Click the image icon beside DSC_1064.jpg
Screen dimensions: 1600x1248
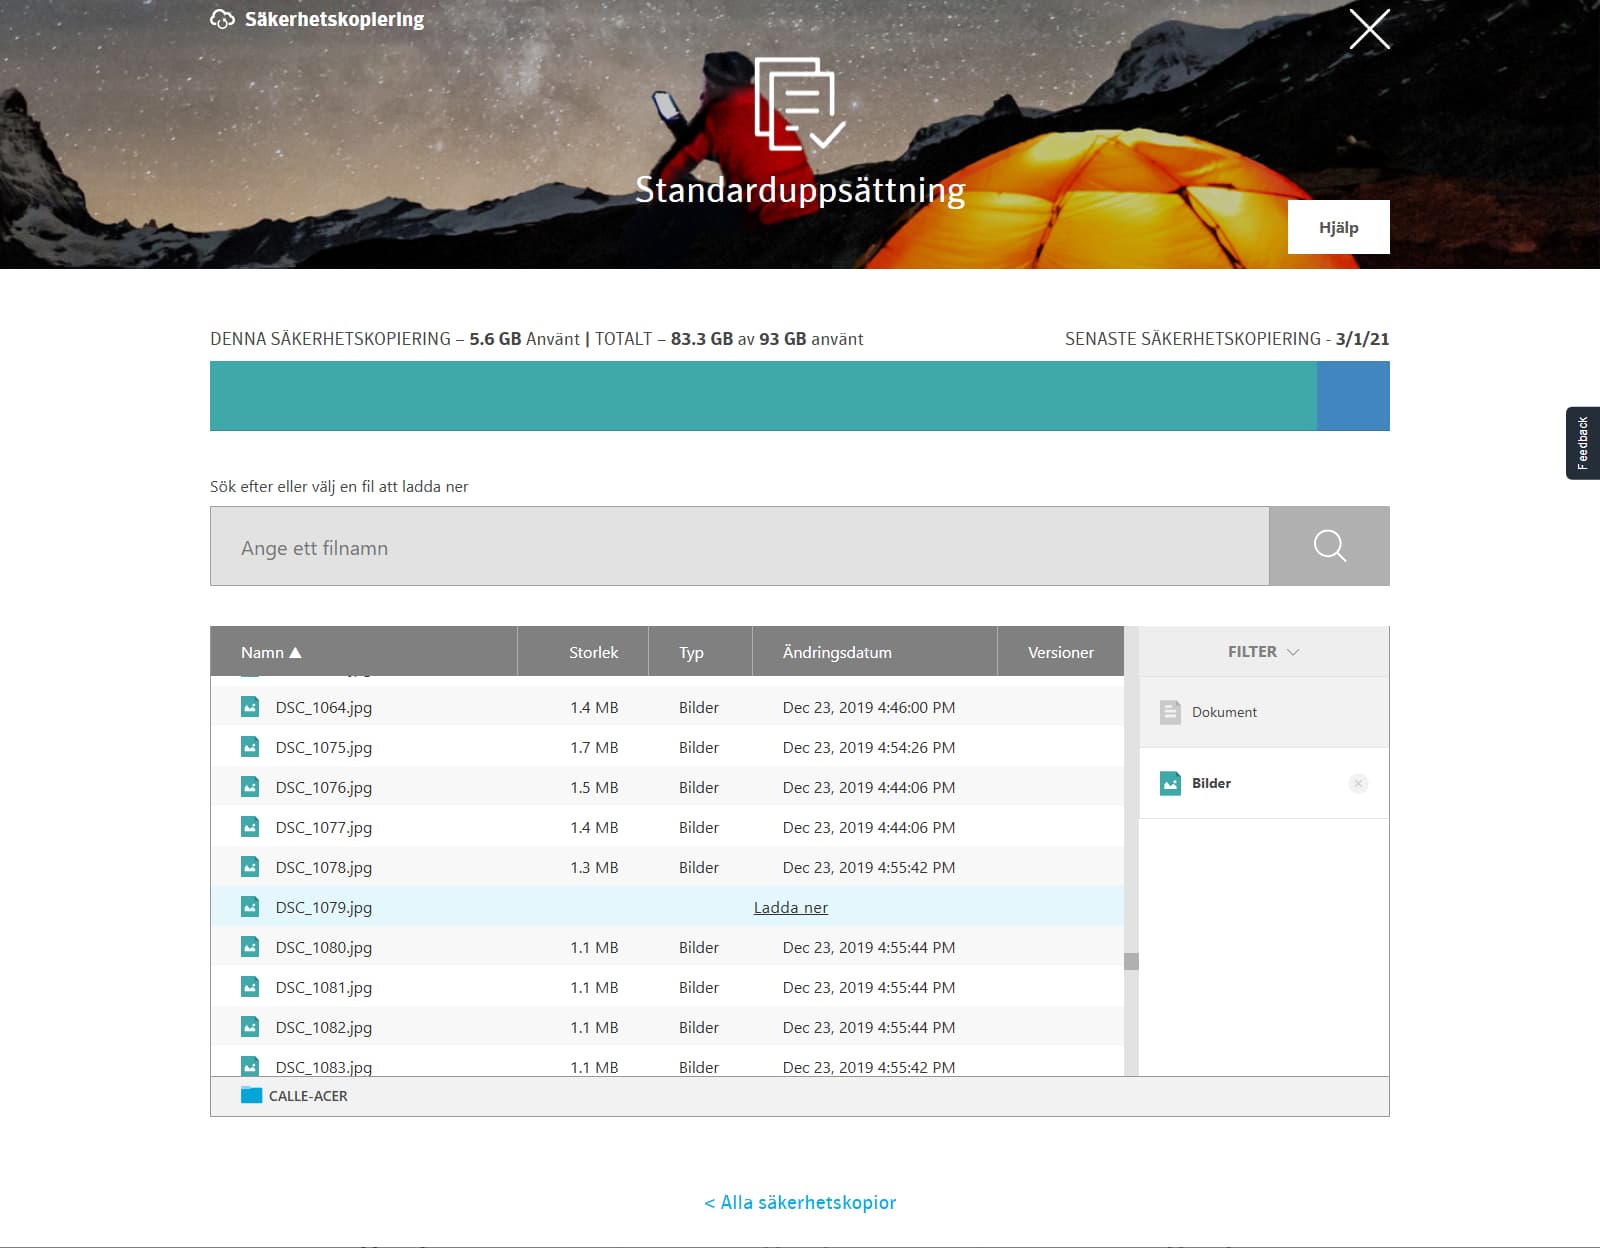click(250, 707)
